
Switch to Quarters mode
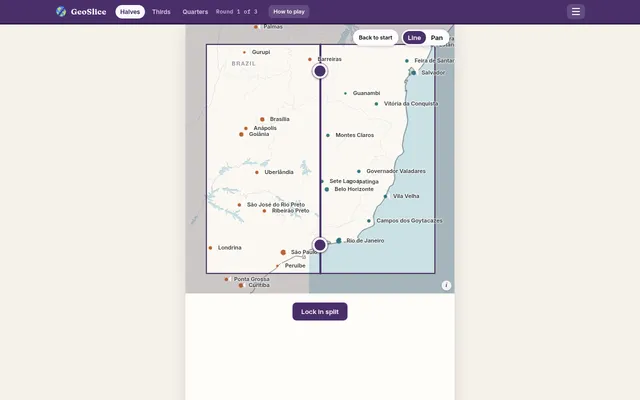click(x=195, y=12)
